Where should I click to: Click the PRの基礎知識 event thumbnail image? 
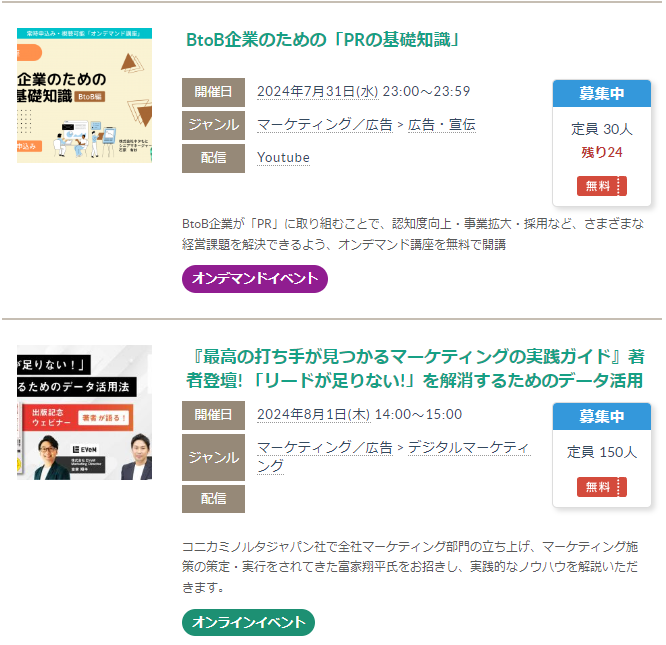click(x=85, y=95)
